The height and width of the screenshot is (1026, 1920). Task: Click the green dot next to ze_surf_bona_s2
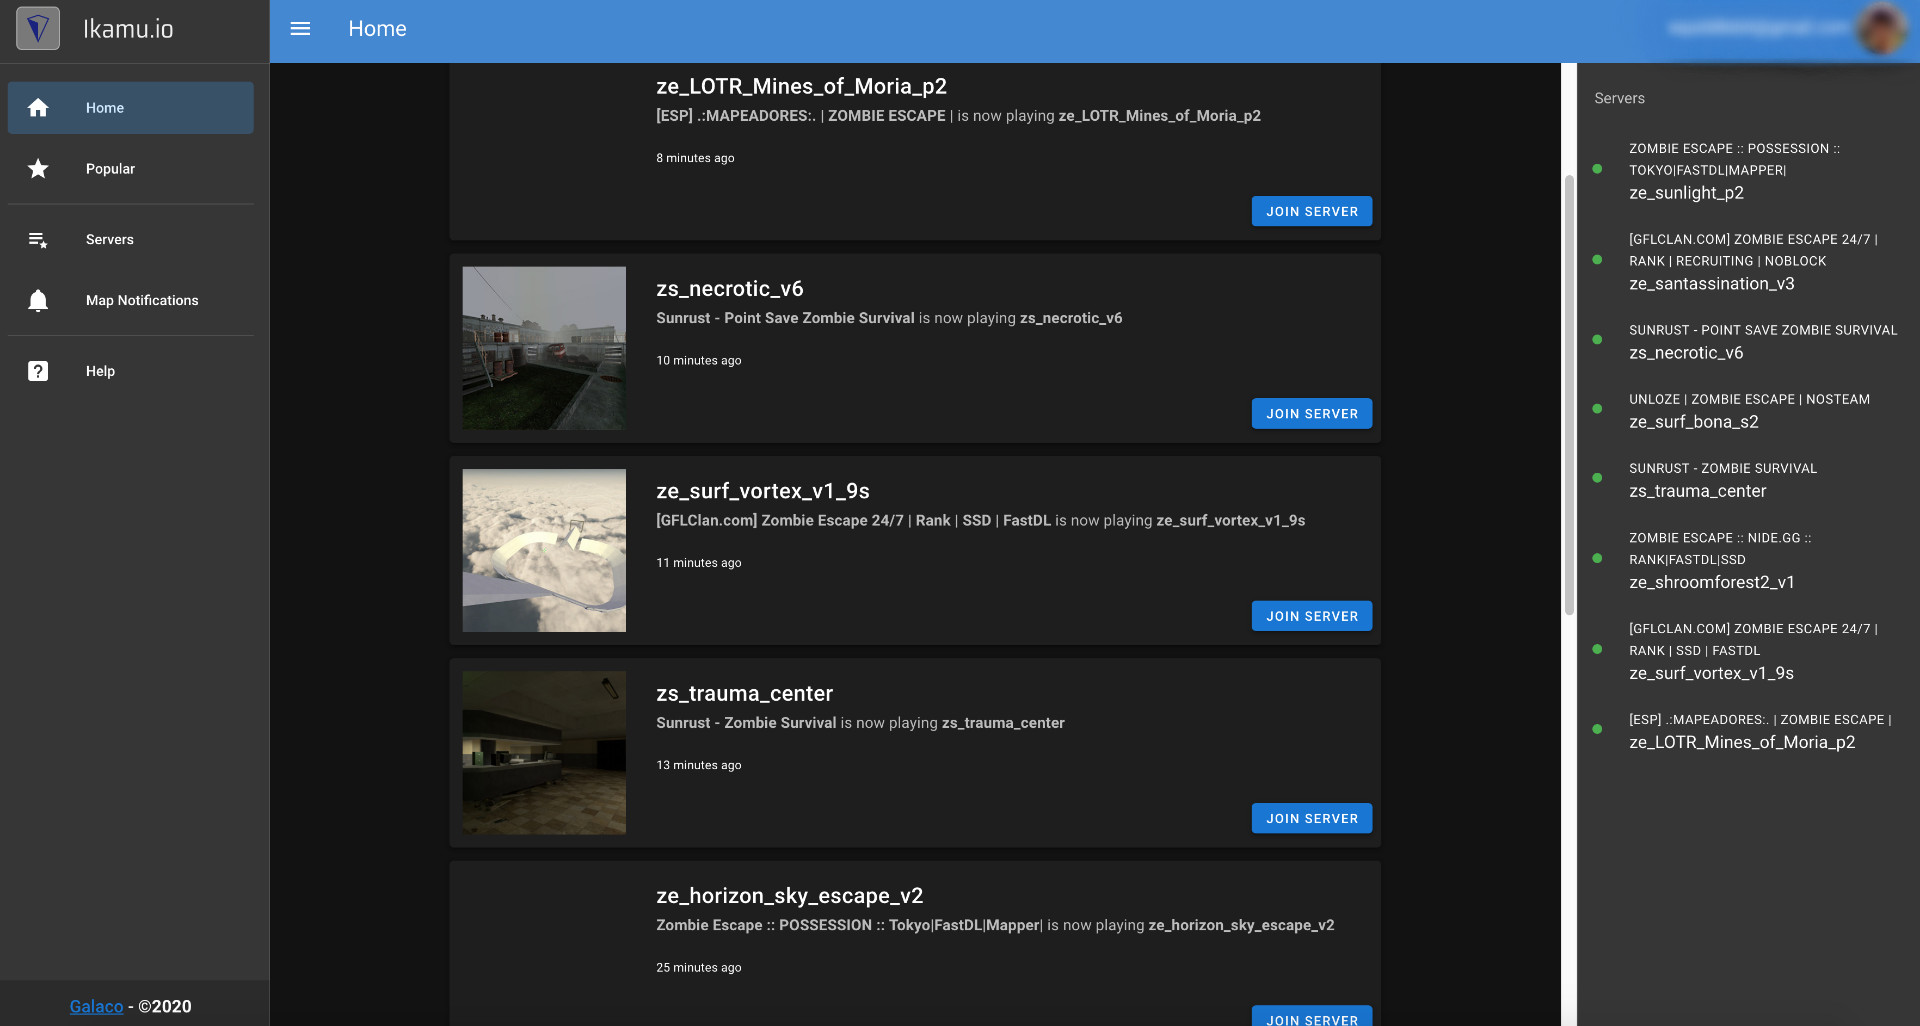(1597, 409)
